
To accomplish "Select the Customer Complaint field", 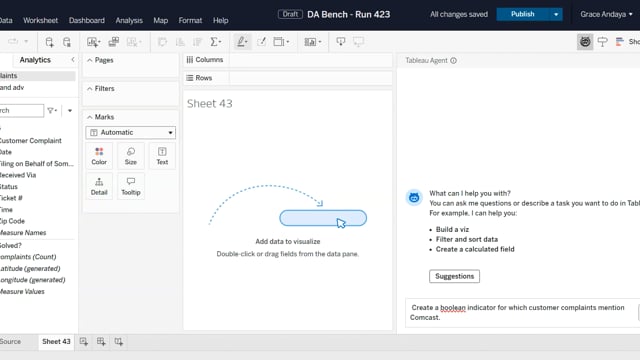I will click(31, 141).
